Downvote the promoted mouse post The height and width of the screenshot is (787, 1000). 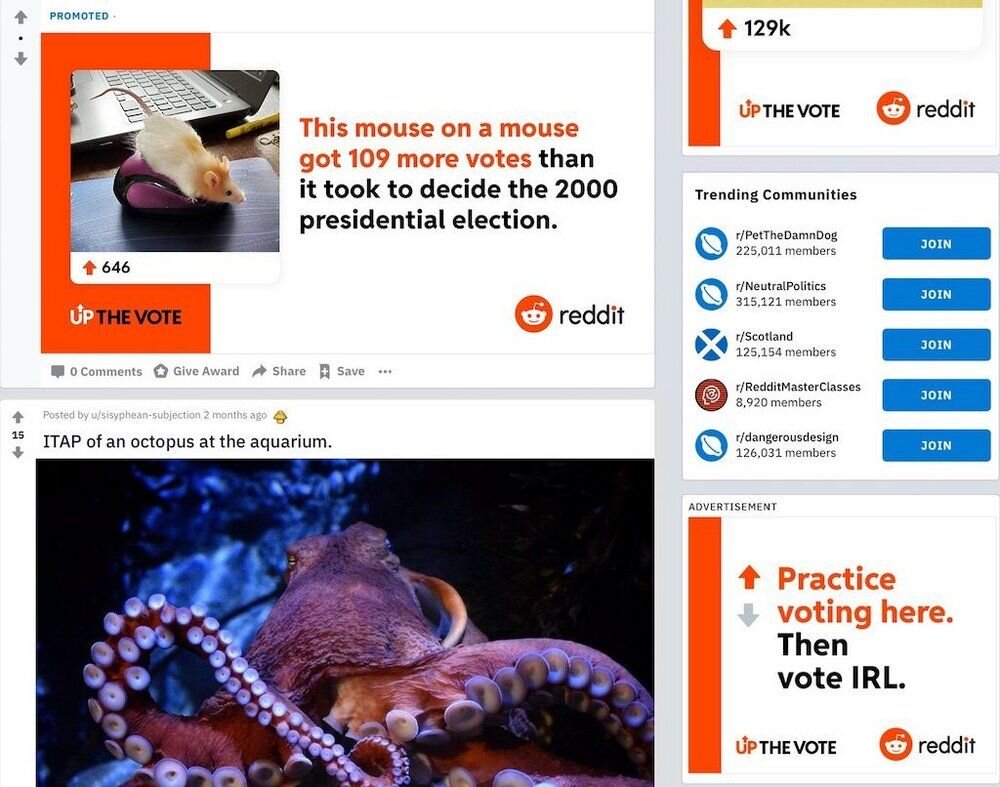pyautogui.click(x=21, y=59)
